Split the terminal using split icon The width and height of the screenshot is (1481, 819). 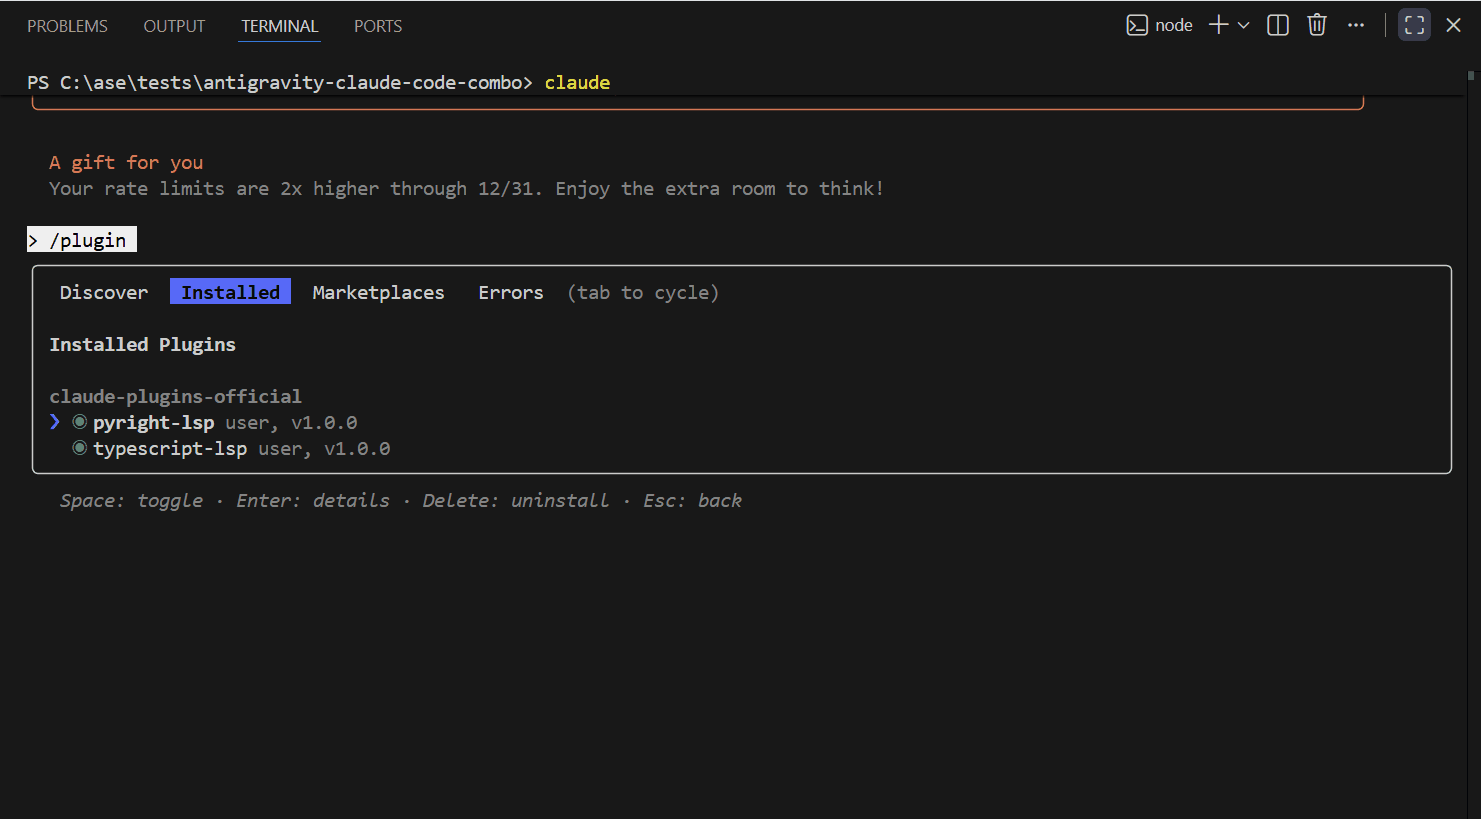(x=1278, y=26)
